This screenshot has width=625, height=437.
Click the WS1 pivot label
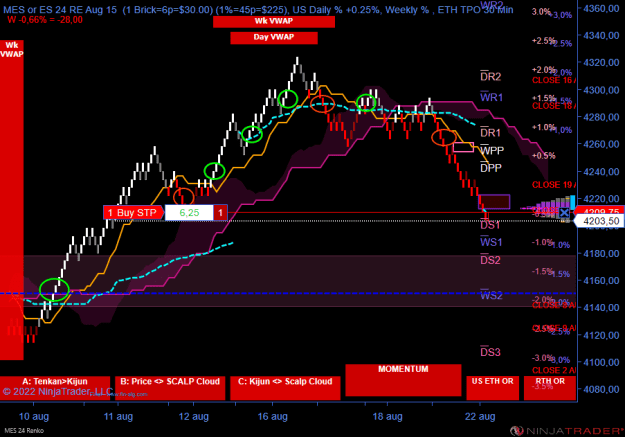pyautogui.click(x=491, y=242)
